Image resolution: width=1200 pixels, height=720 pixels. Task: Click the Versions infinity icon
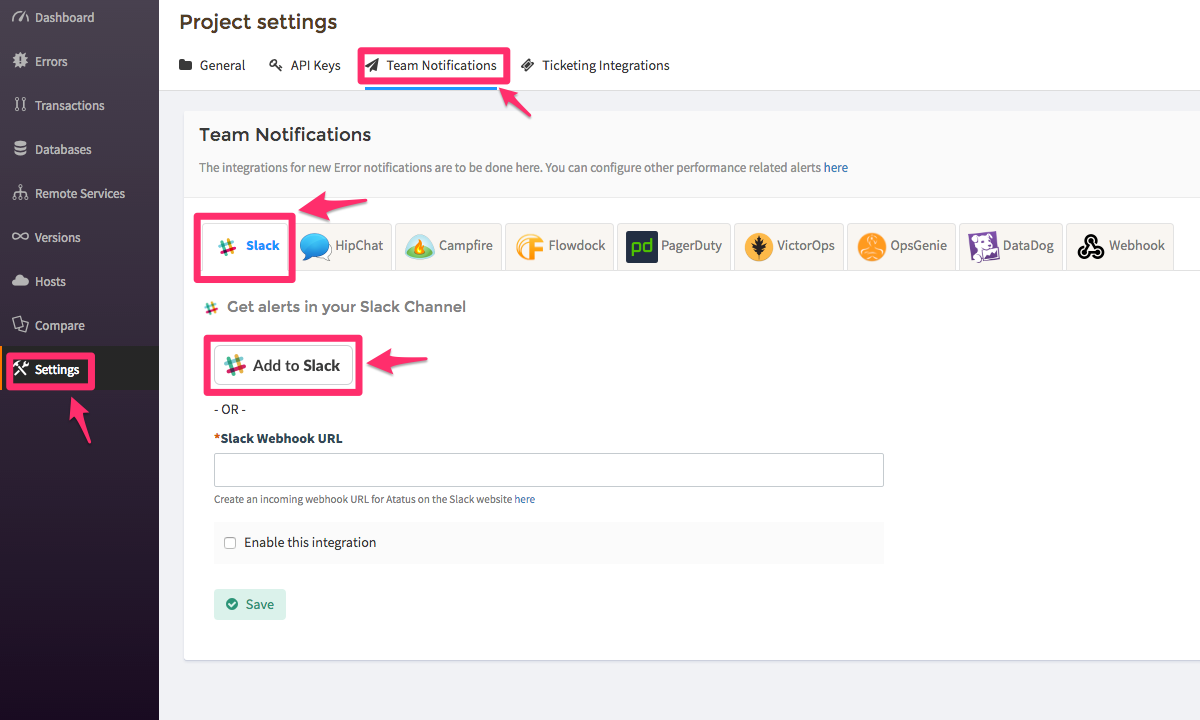[x=20, y=237]
